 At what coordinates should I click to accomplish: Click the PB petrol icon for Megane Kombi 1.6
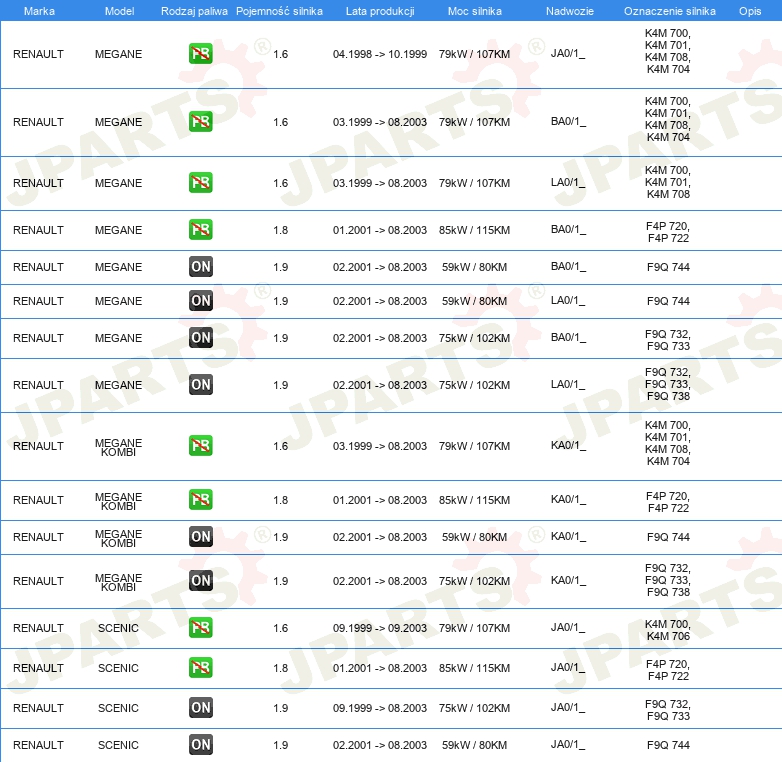(200, 445)
